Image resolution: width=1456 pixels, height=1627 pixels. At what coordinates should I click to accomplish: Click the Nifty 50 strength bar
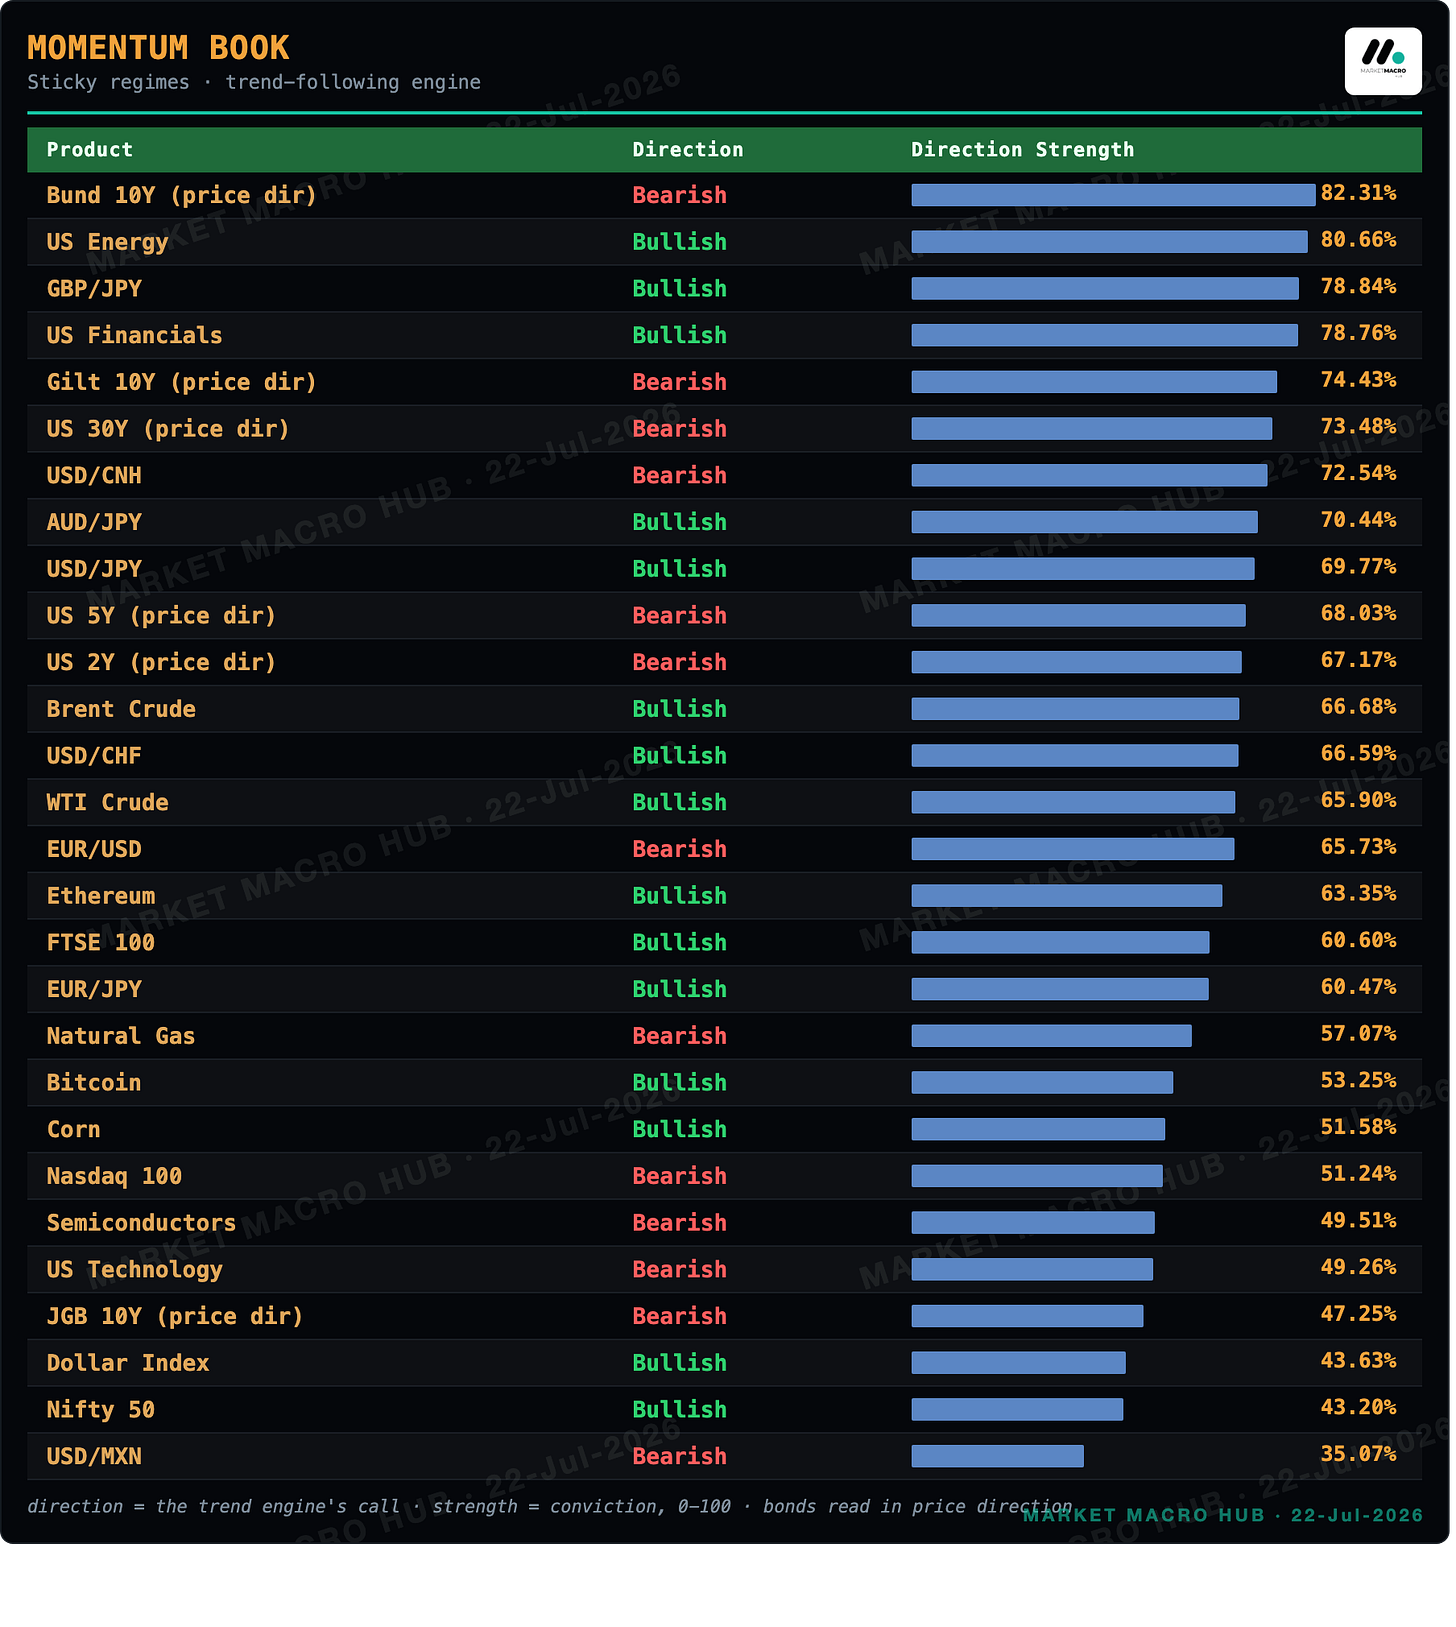pos(1017,1410)
